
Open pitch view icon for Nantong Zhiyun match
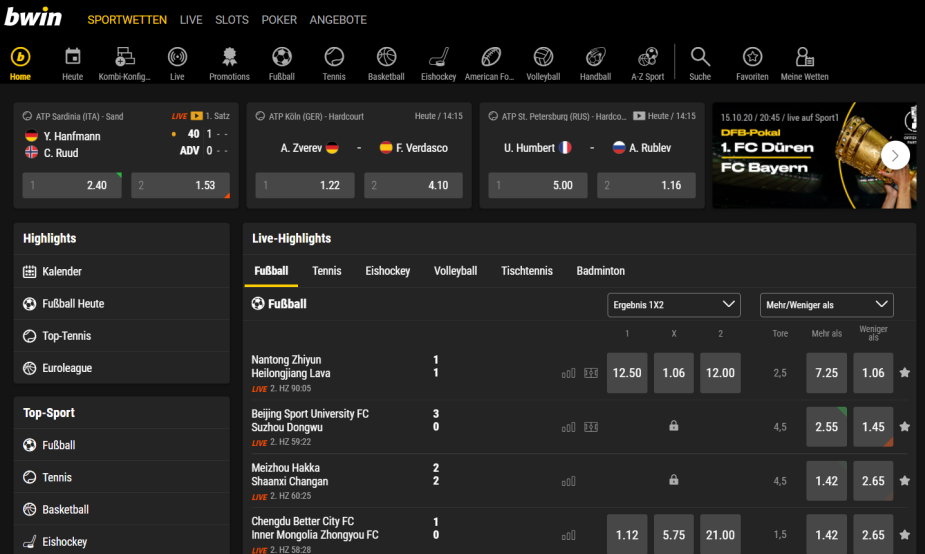click(591, 373)
